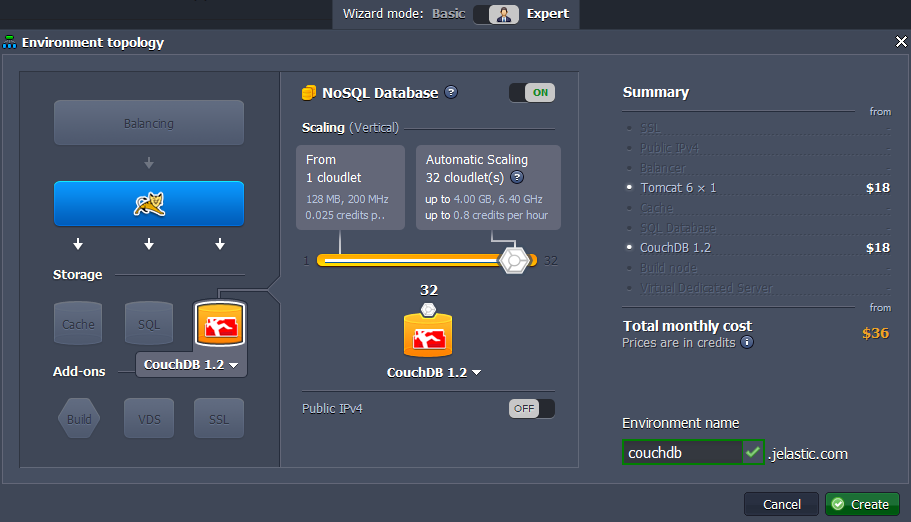Select the SSL add-on node
Viewport: 911px width, 522px height.
pos(219,419)
